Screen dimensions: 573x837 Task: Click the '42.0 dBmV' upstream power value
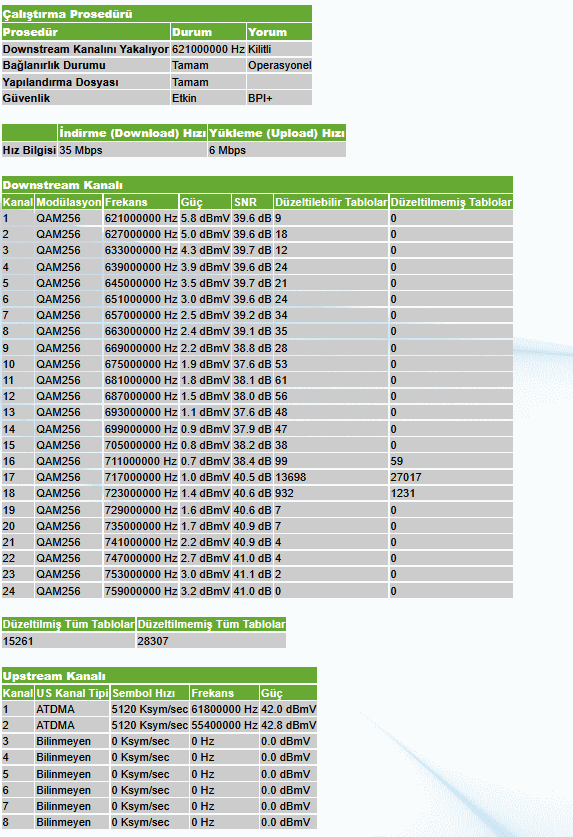tap(288, 709)
